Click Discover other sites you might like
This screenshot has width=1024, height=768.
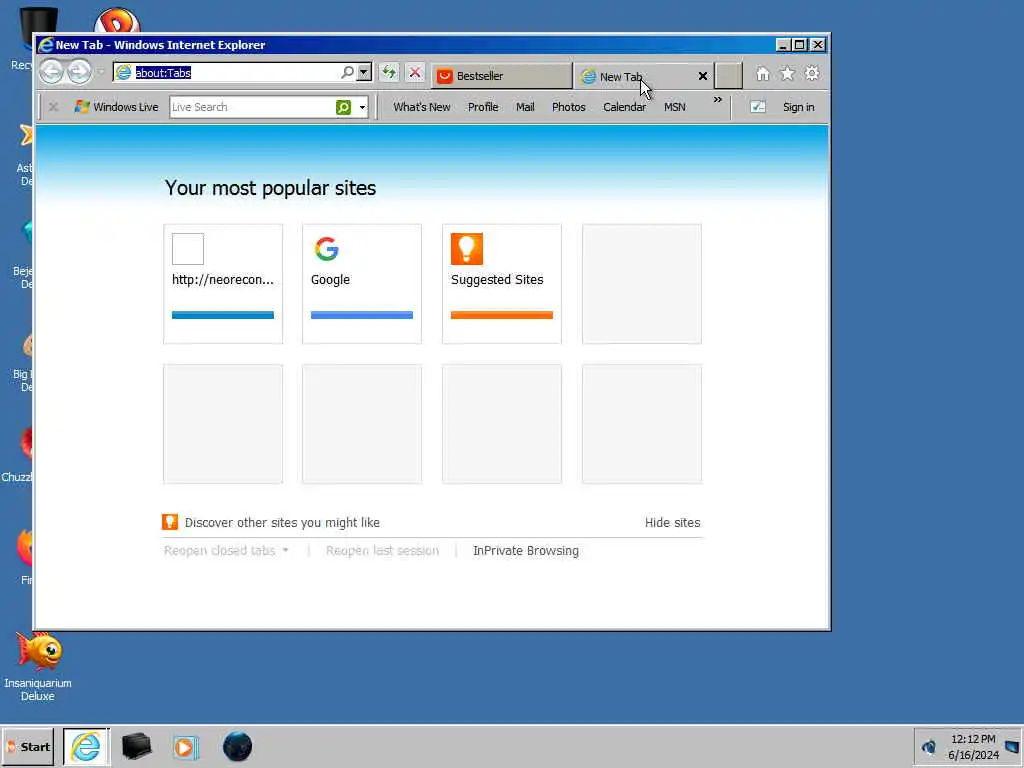(x=282, y=522)
